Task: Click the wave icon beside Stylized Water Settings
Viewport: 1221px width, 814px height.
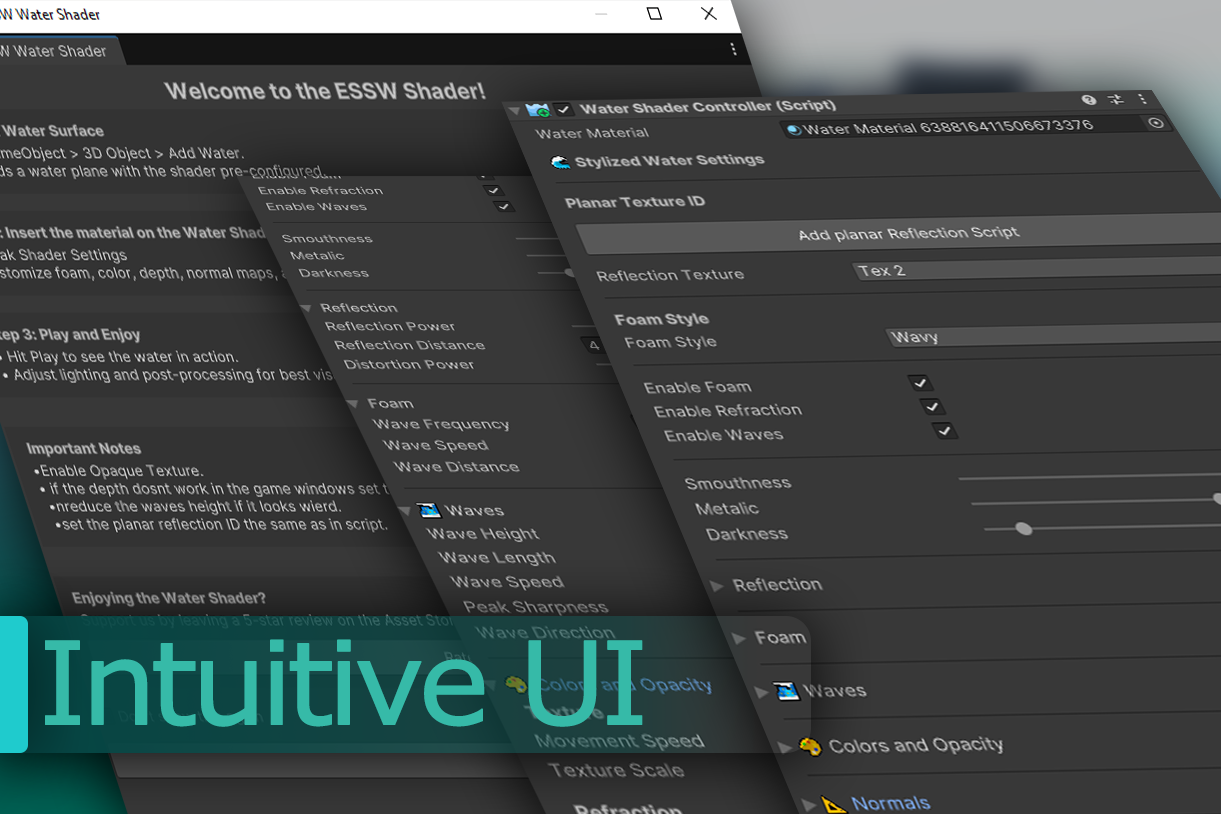Action: pos(560,162)
